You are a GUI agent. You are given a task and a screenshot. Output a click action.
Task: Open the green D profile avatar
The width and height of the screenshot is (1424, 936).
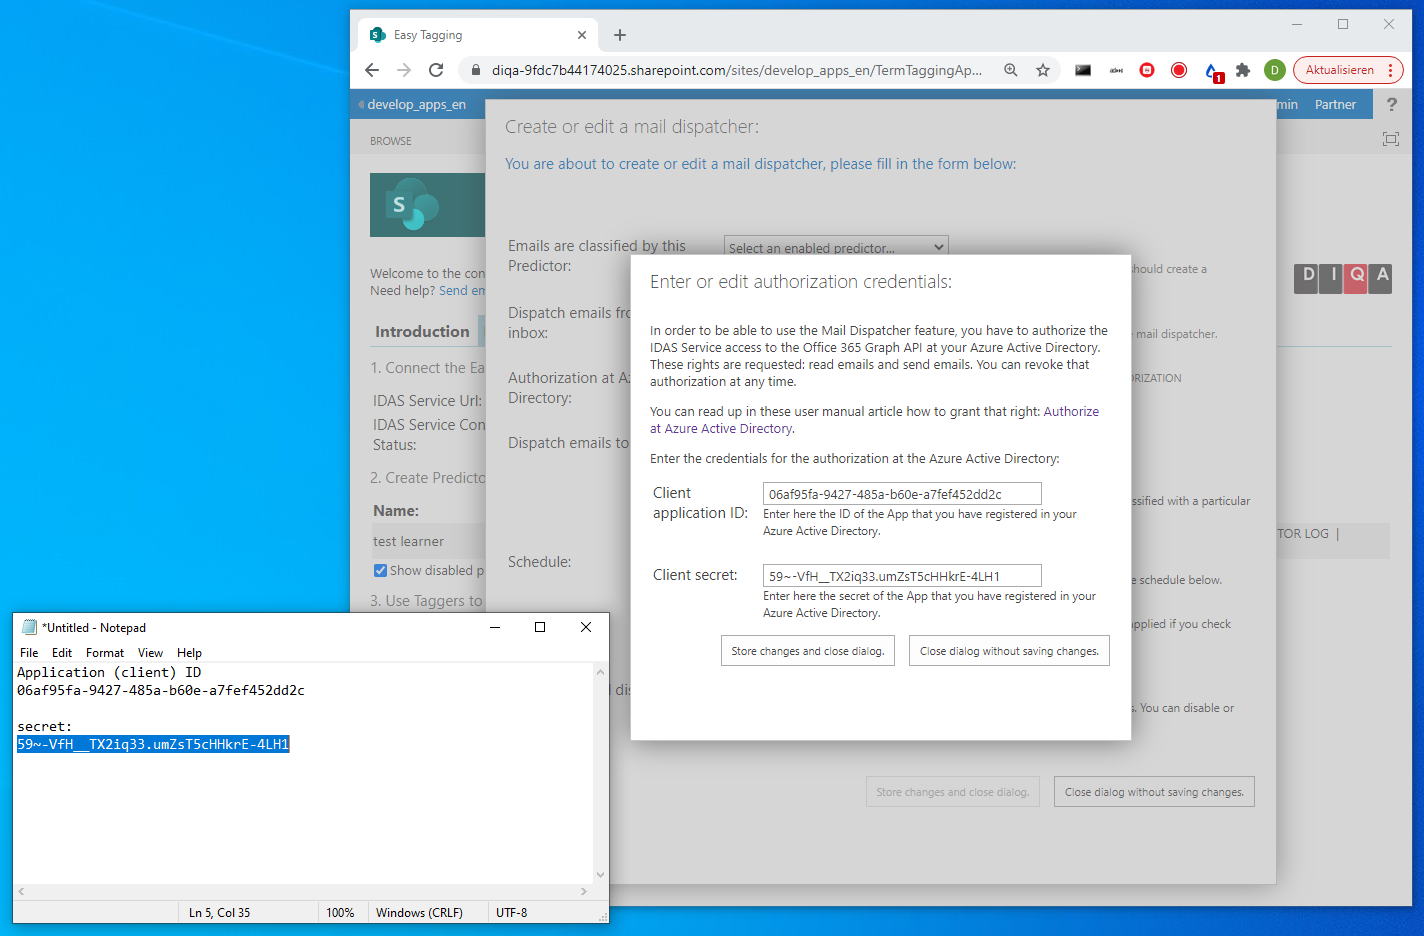coord(1274,70)
